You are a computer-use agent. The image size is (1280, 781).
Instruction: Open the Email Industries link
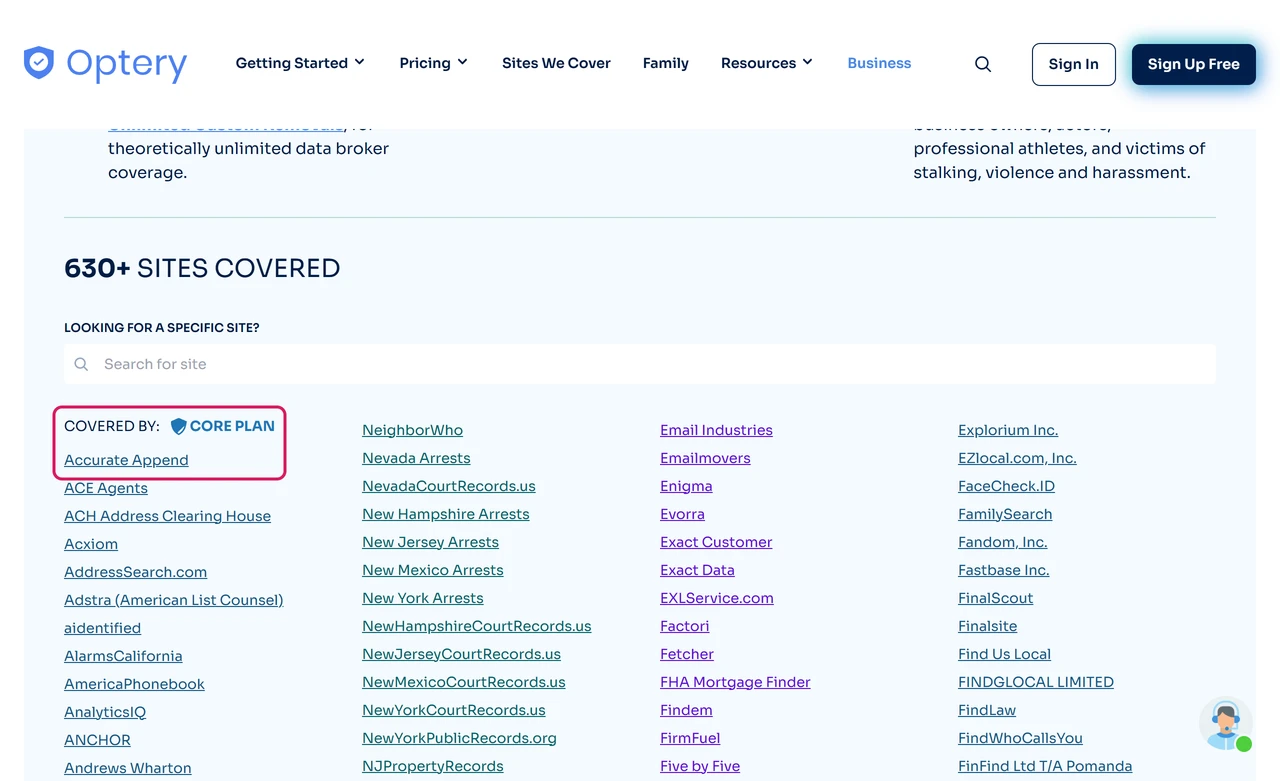coord(716,430)
